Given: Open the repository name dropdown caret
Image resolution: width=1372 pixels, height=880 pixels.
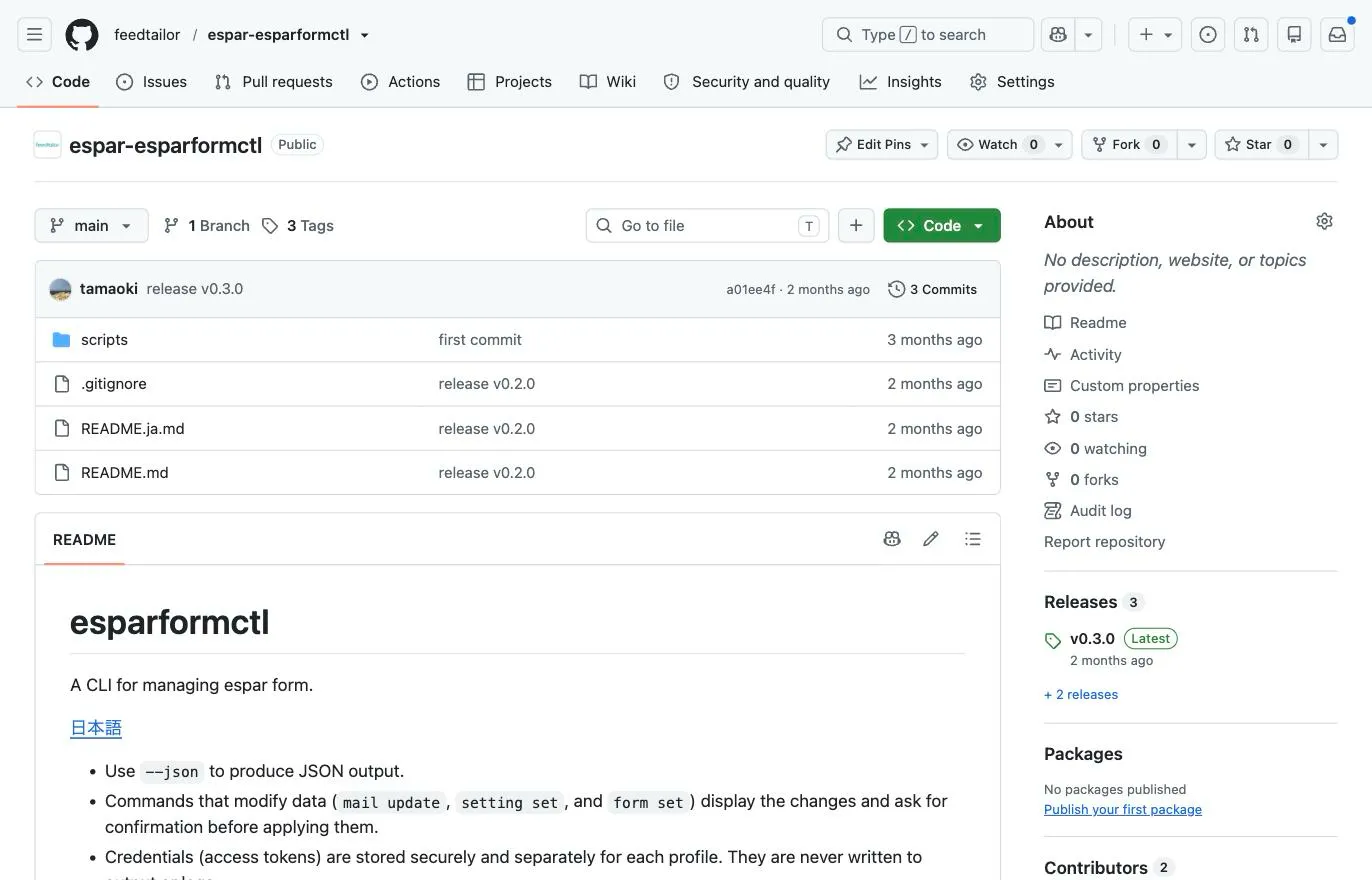Looking at the screenshot, I should tap(365, 35).
